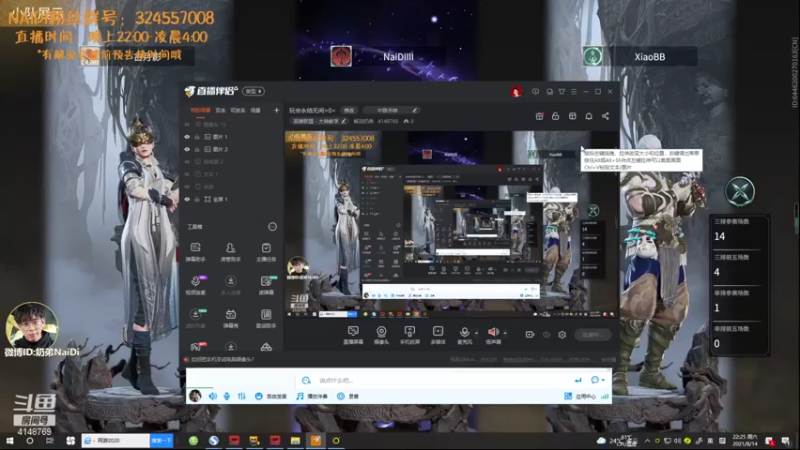
Task: Open the 弹幕秀 tool icon
Action: coord(230,318)
